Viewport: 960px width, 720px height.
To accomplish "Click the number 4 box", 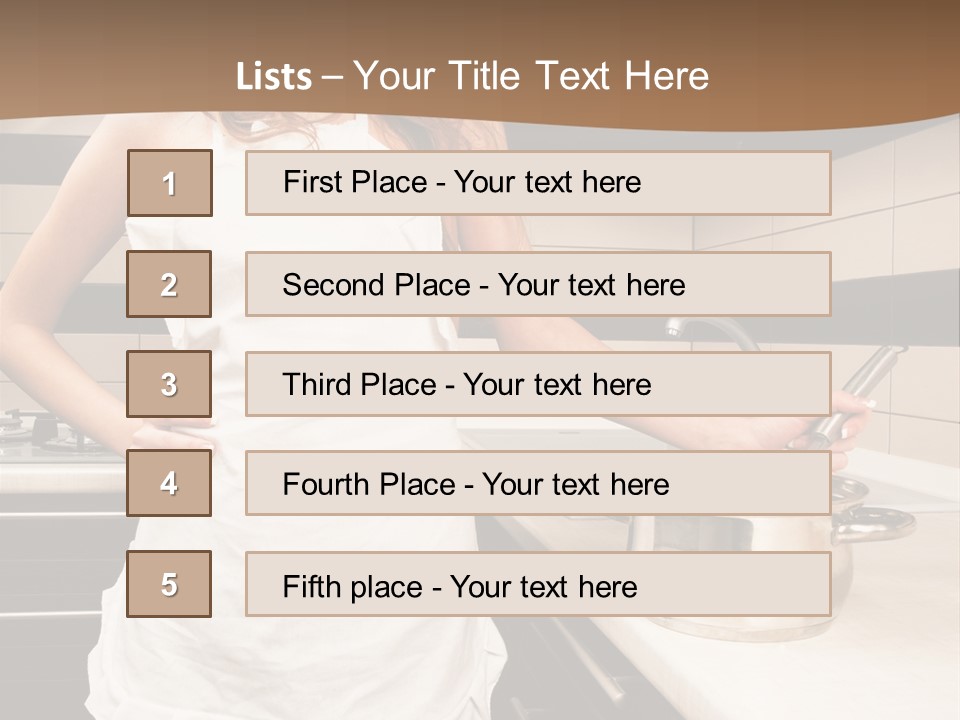I will tap(169, 483).
